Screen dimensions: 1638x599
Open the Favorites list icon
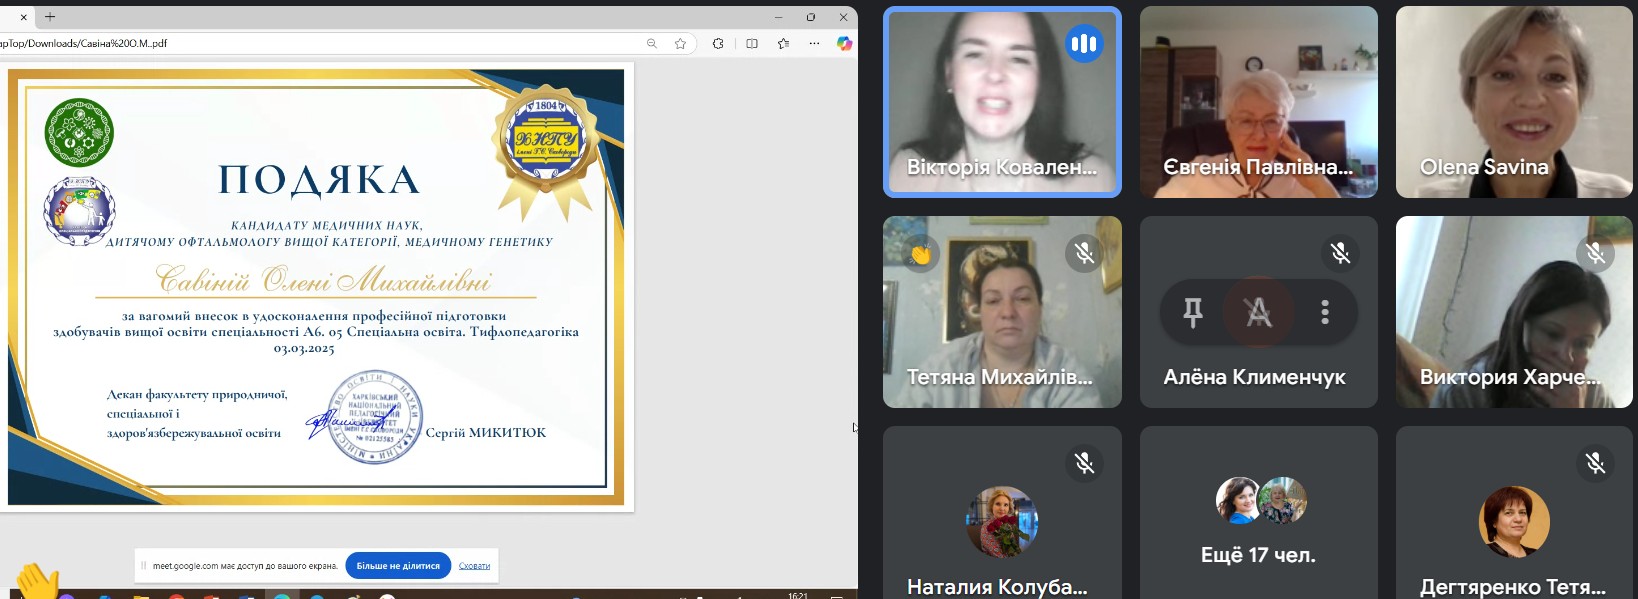click(783, 44)
